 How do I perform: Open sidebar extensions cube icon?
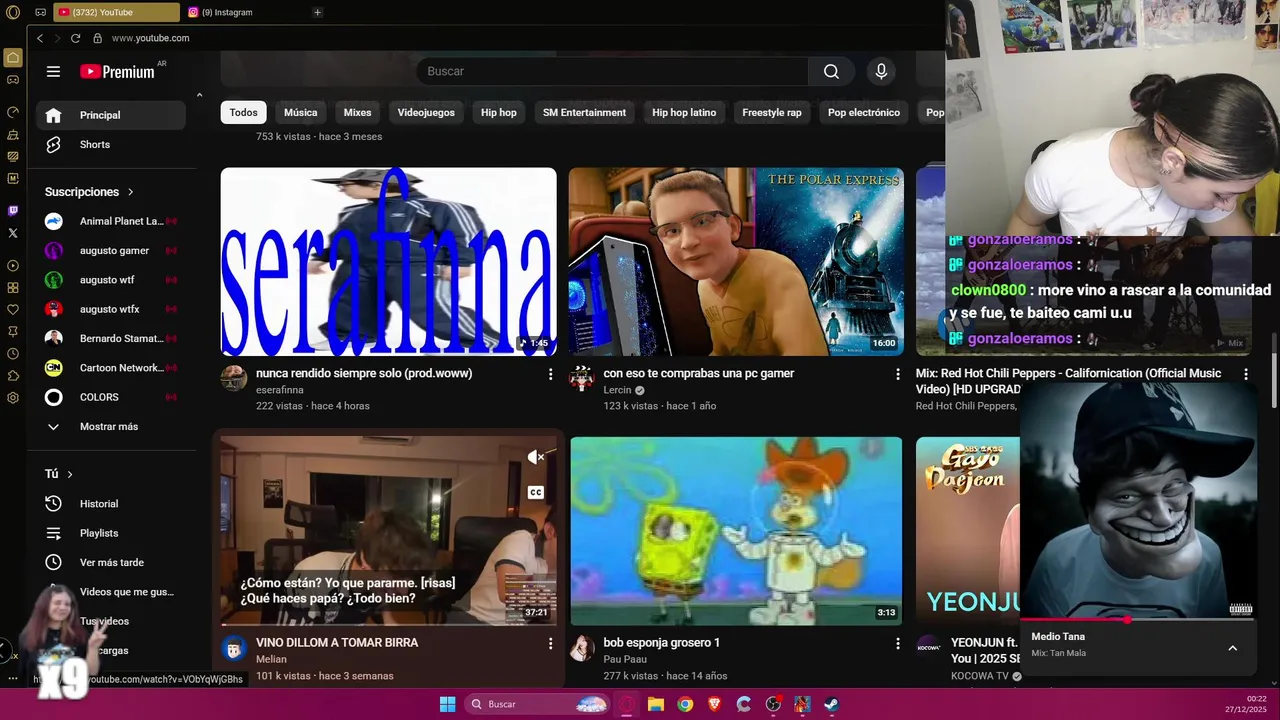(x=13, y=376)
